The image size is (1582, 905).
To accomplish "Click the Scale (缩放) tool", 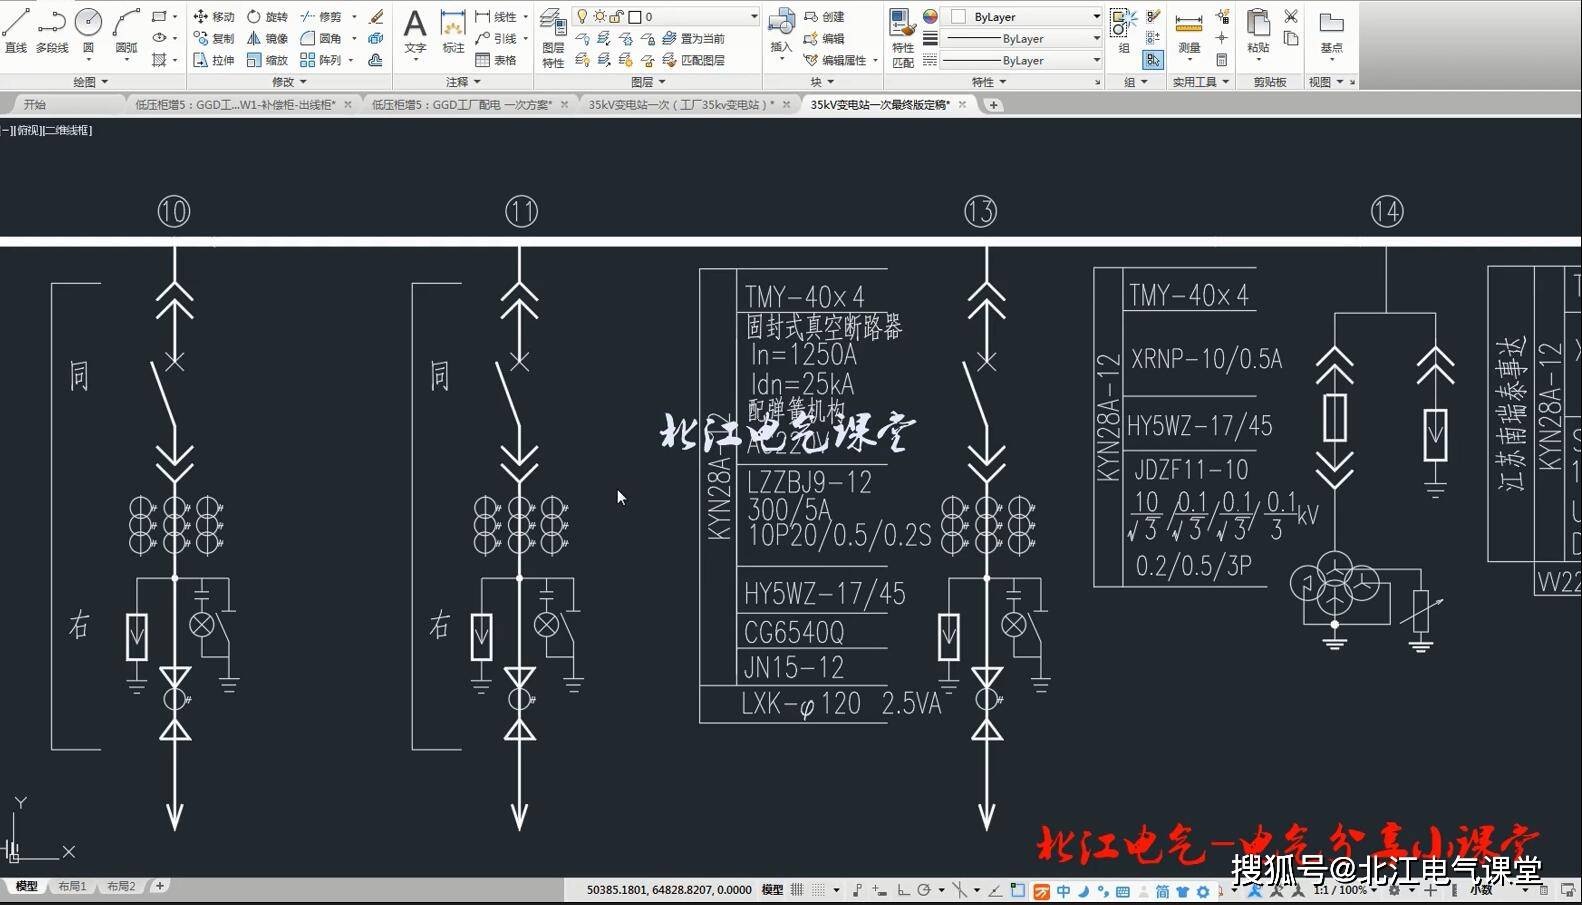I will coord(267,60).
